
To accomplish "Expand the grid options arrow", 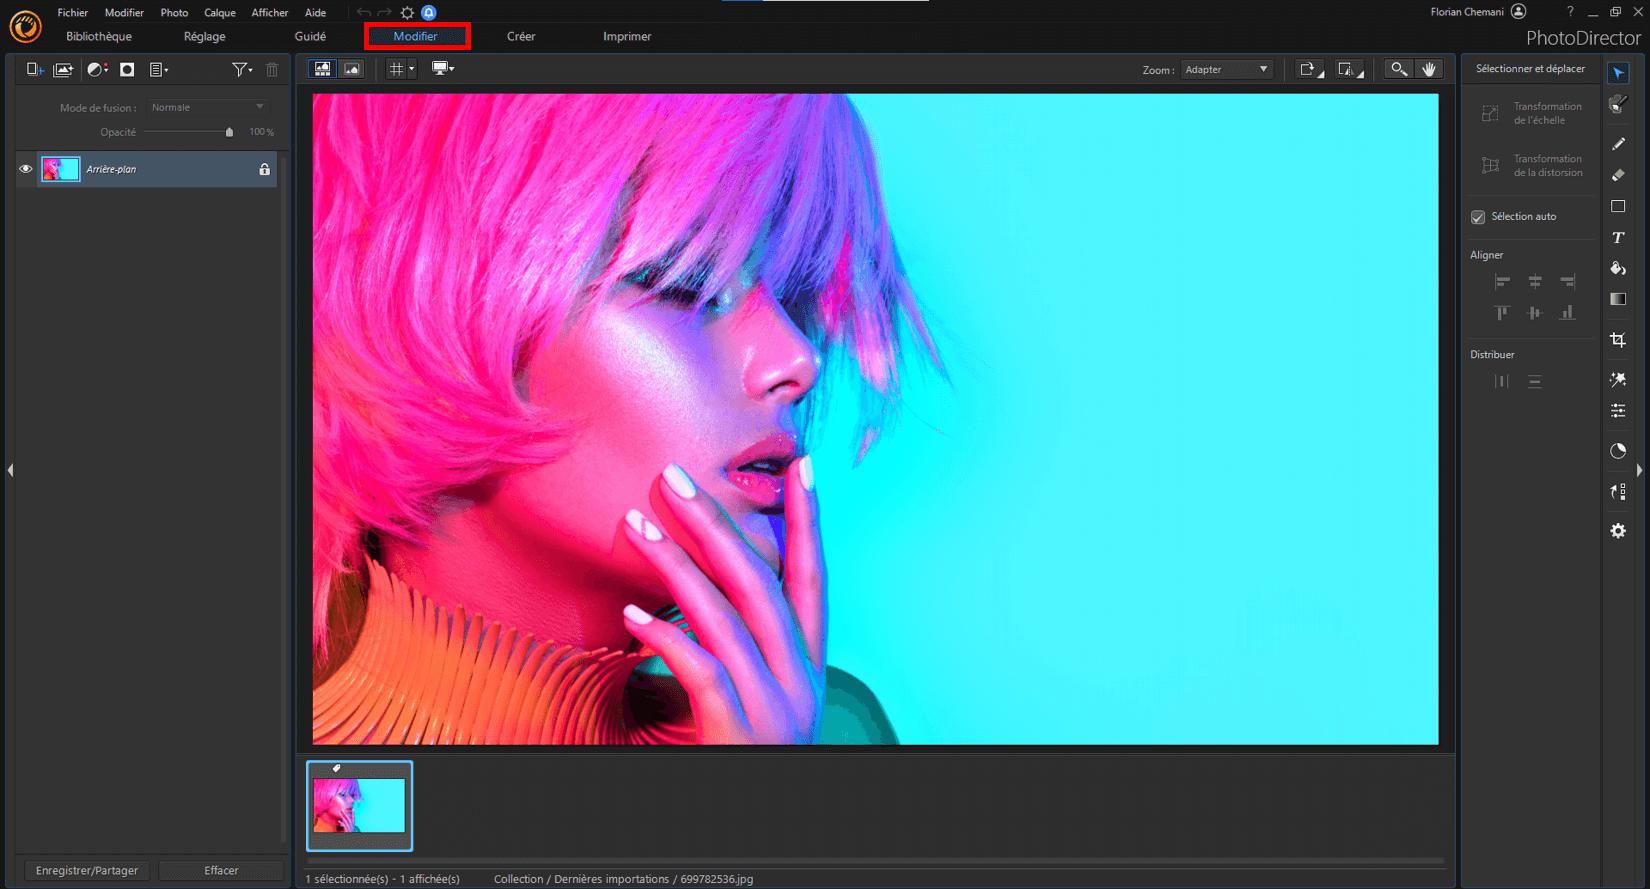I will coord(411,69).
